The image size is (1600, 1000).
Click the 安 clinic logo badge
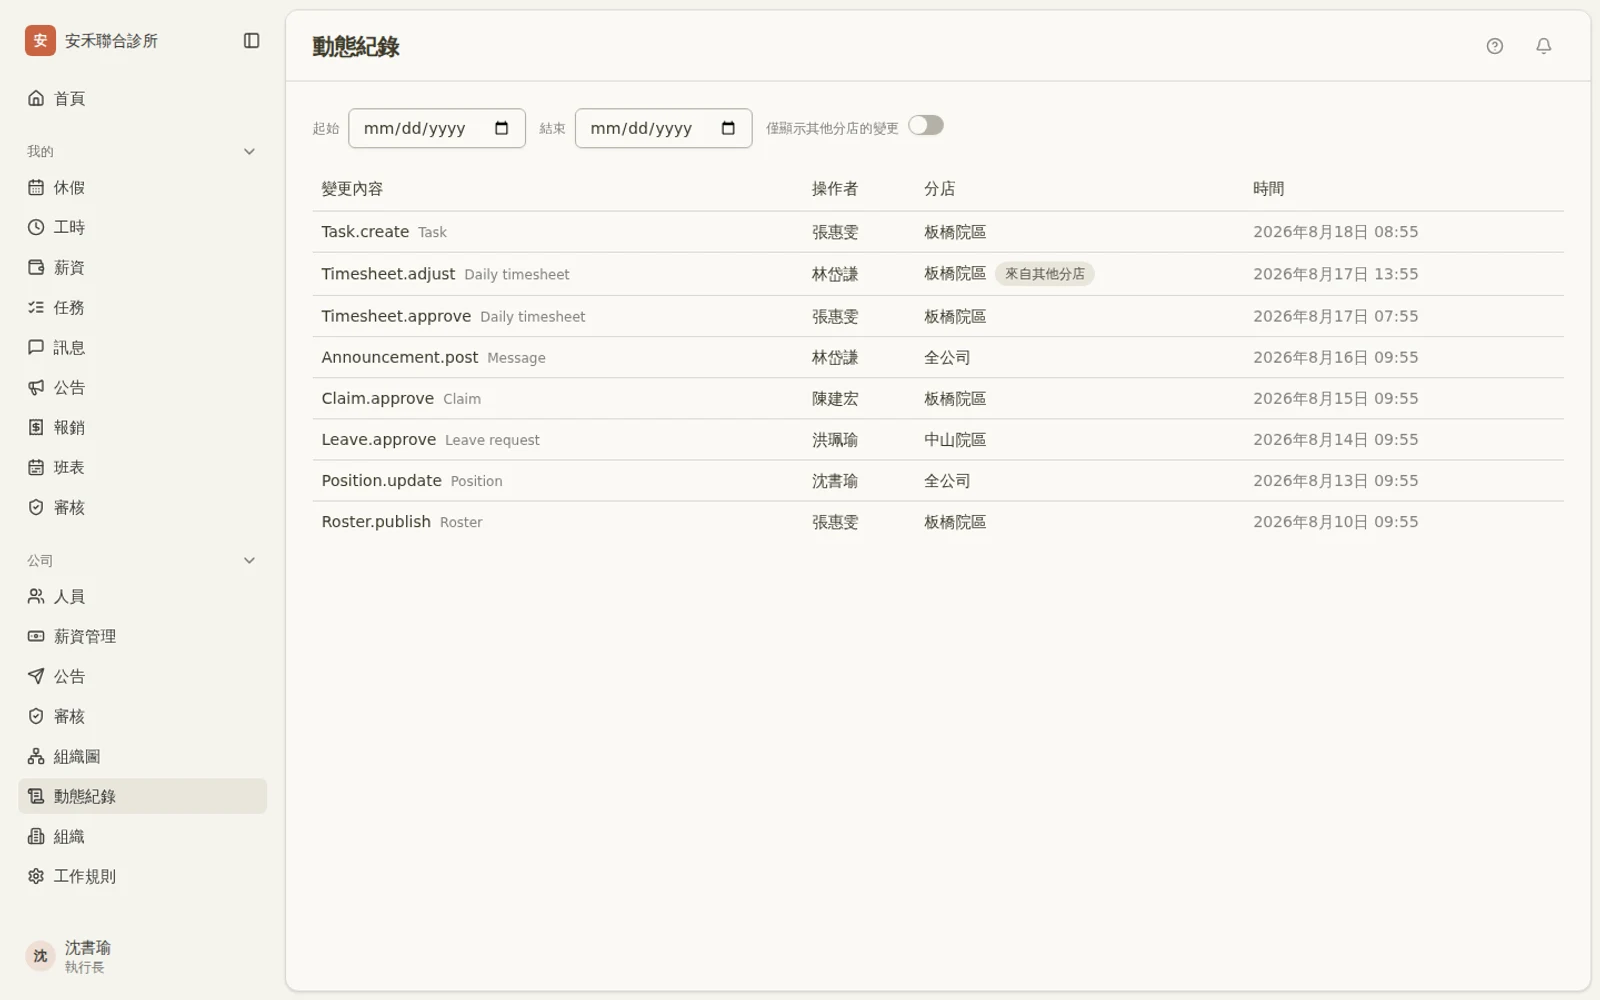tap(40, 41)
